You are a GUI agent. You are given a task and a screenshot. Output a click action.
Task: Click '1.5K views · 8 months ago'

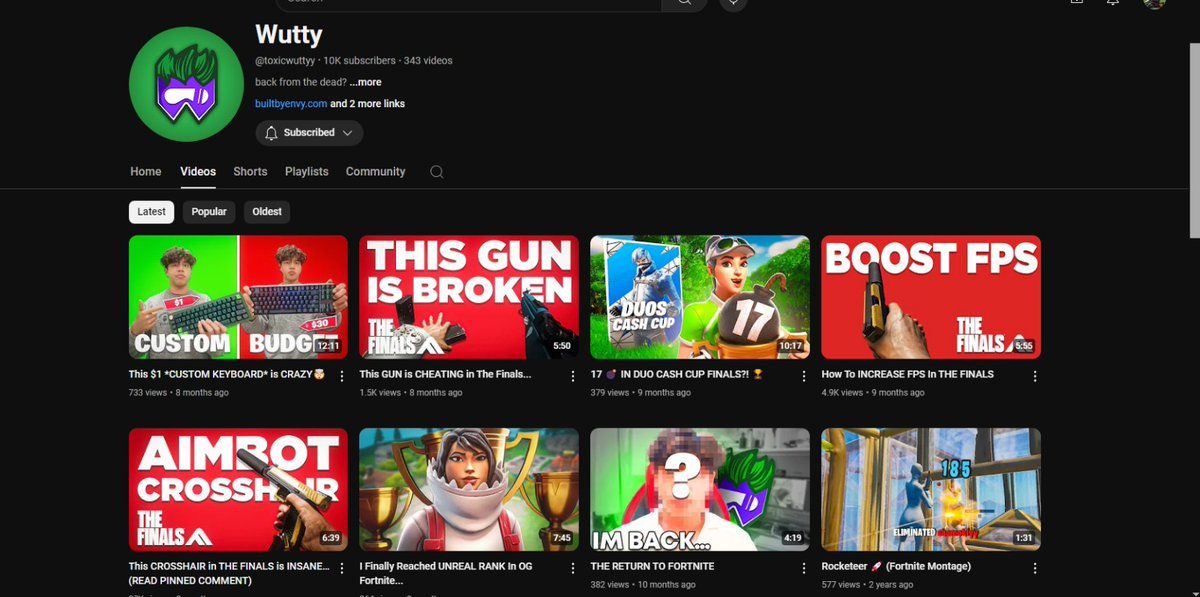pos(411,393)
